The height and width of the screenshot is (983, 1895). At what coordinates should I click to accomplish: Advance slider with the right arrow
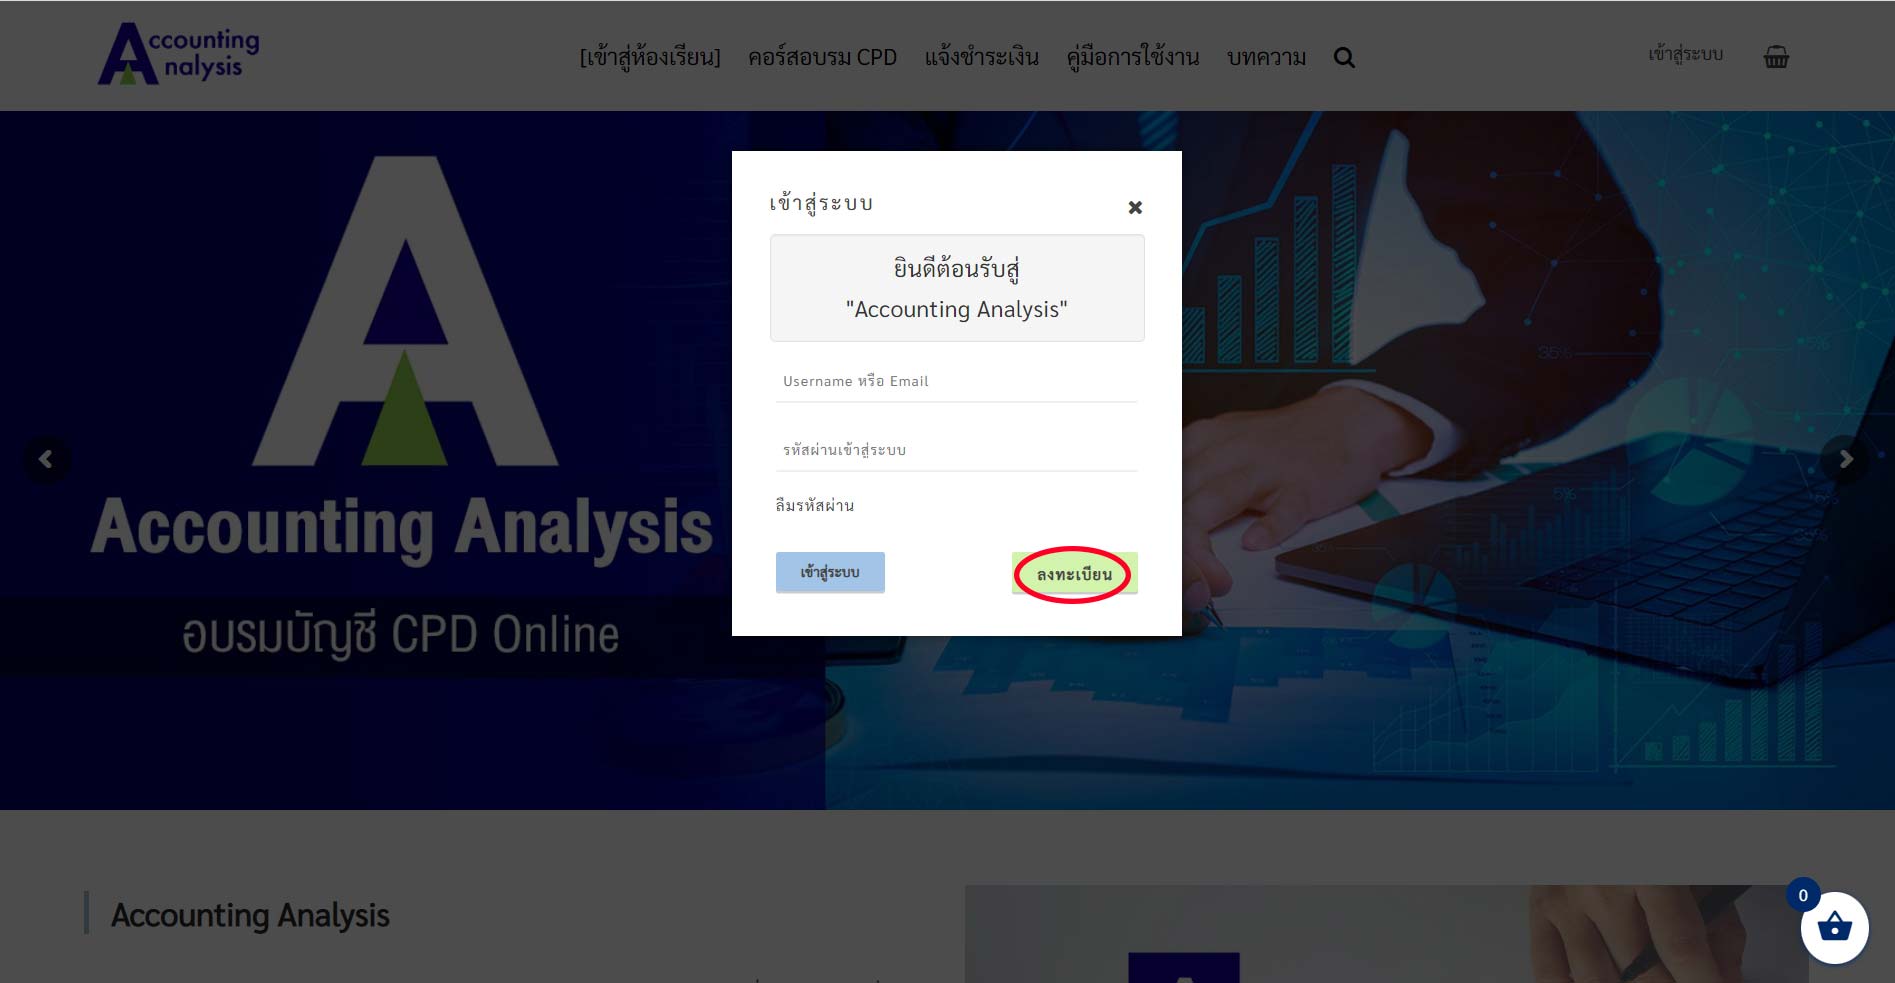(x=1846, y=459)
